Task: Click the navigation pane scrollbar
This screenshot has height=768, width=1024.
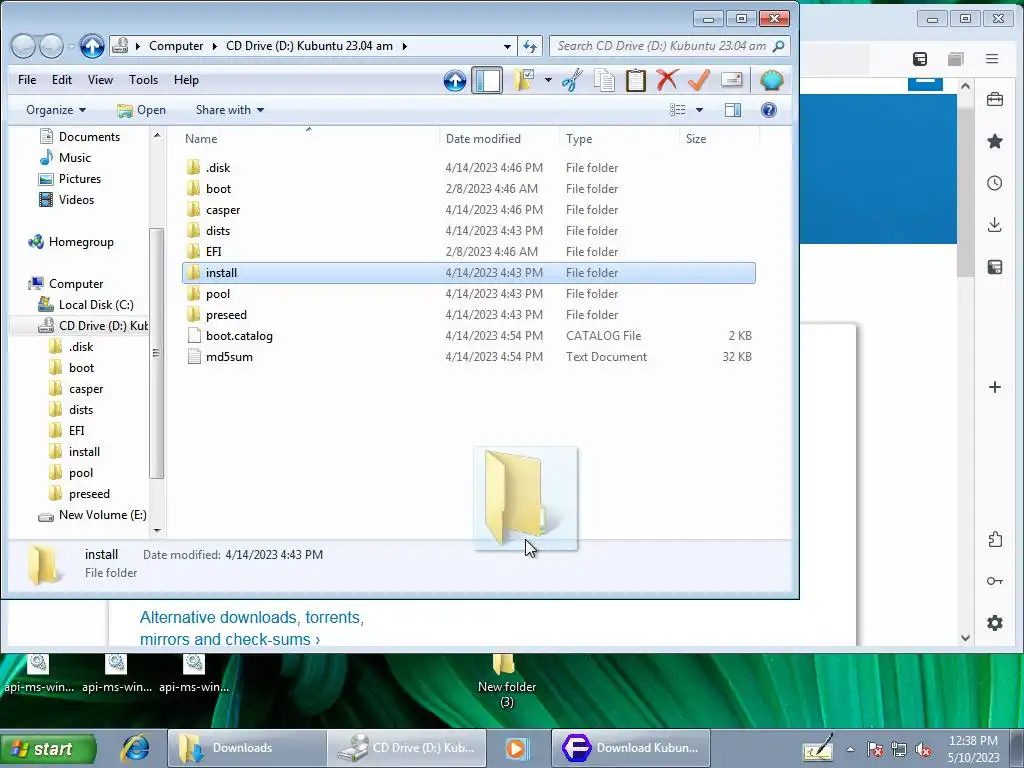Action: pyautogui.click(x=157, y=353)
